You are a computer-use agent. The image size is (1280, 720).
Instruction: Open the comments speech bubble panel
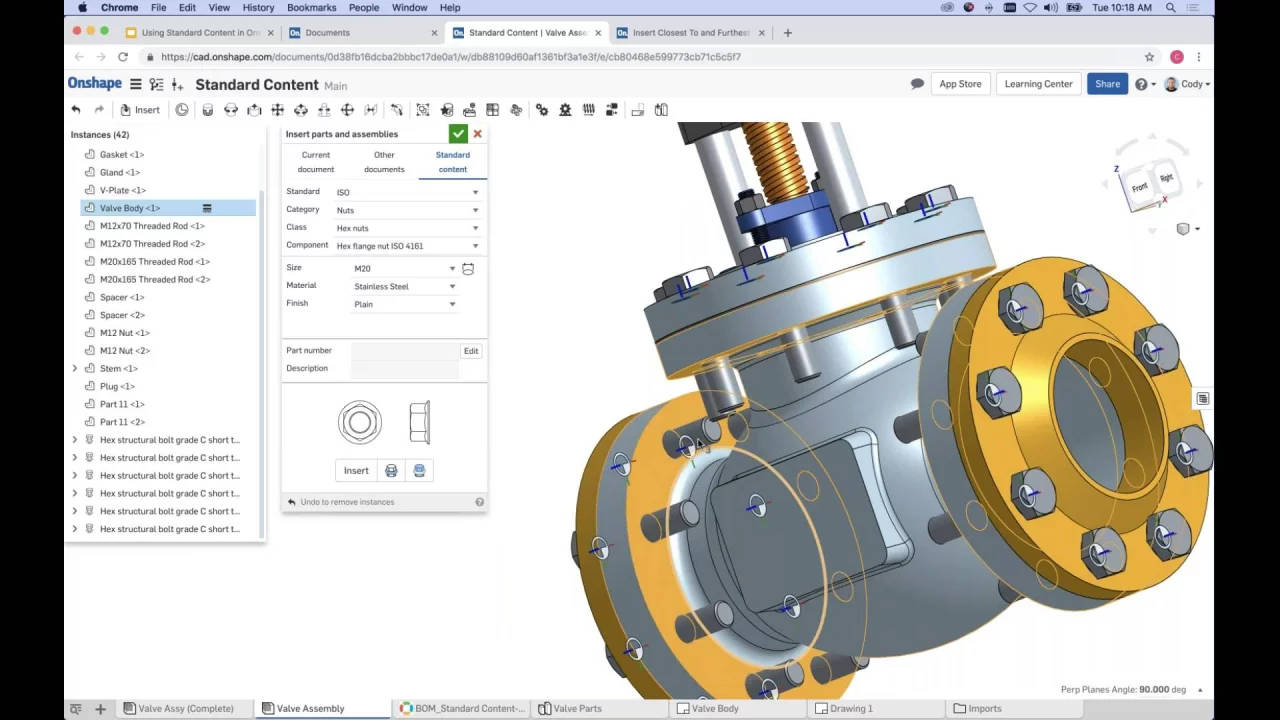pyautogui.click(x=917, y=84)
